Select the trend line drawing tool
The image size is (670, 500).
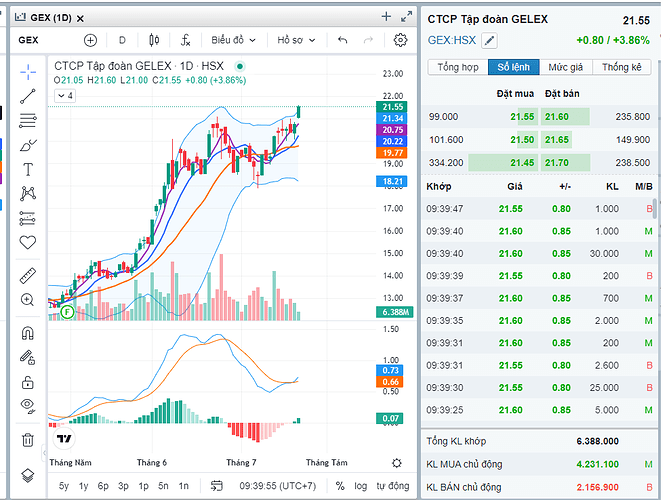[28, 97]
